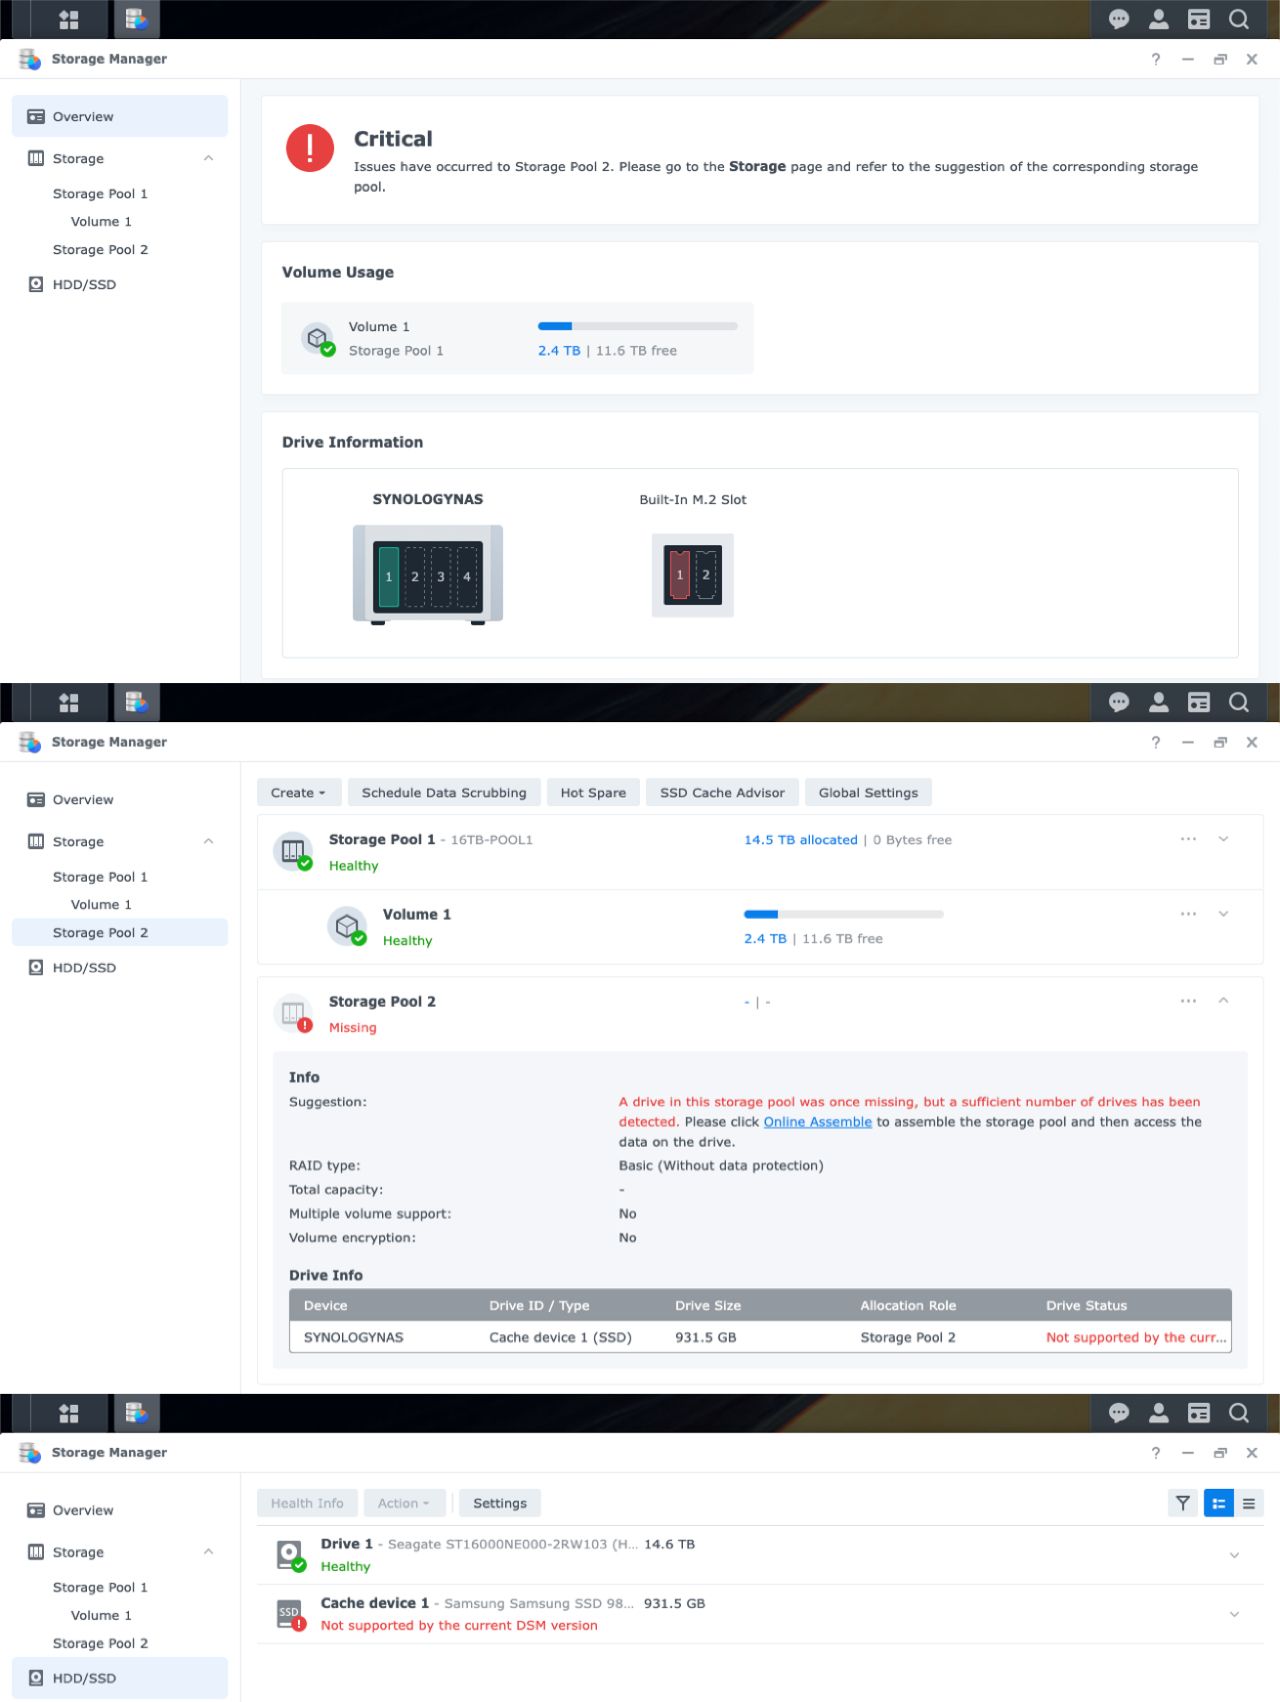Viewport: 1280px width, 1702px height.
Task: Click help question mark in Overview window
Action: [x=1156, y=59]
